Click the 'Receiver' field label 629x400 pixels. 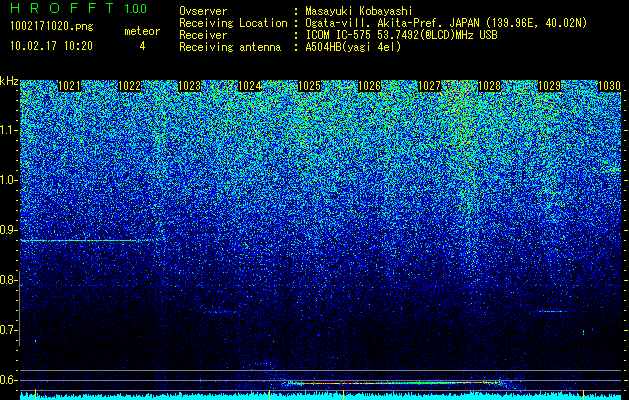tap(203, 35)
